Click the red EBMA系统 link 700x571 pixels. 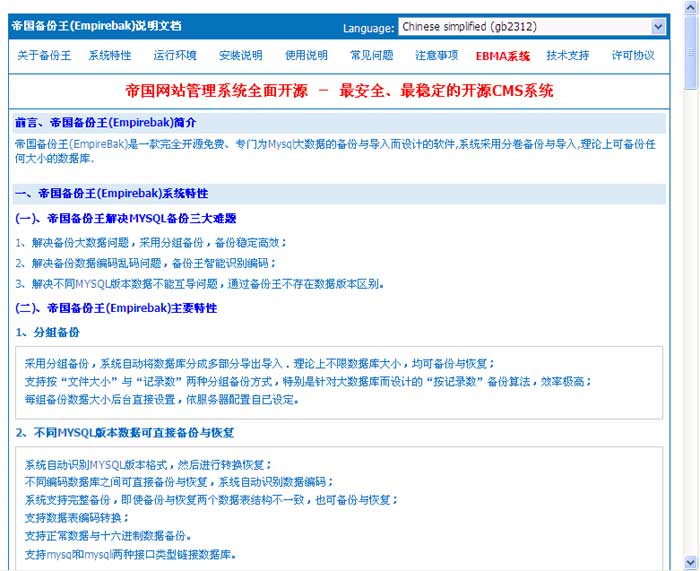coord(502,56)
